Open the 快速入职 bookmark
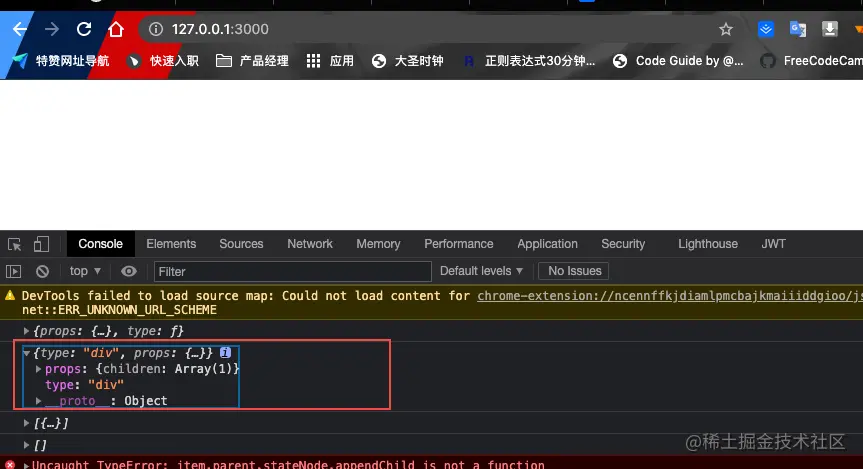Viewport: 863px width, 469px height. [163, 61]
